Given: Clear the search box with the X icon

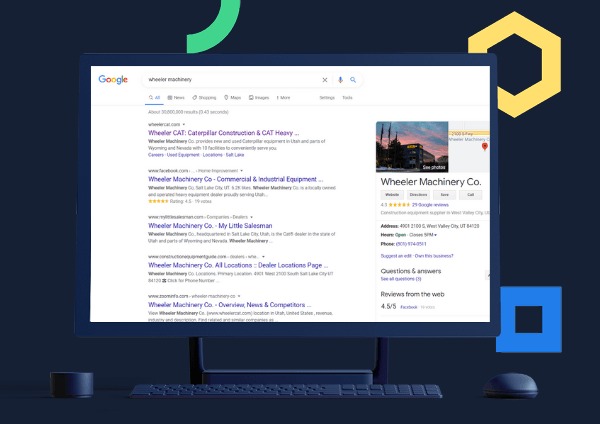Looking at the screenshot, I should (324, 79).
